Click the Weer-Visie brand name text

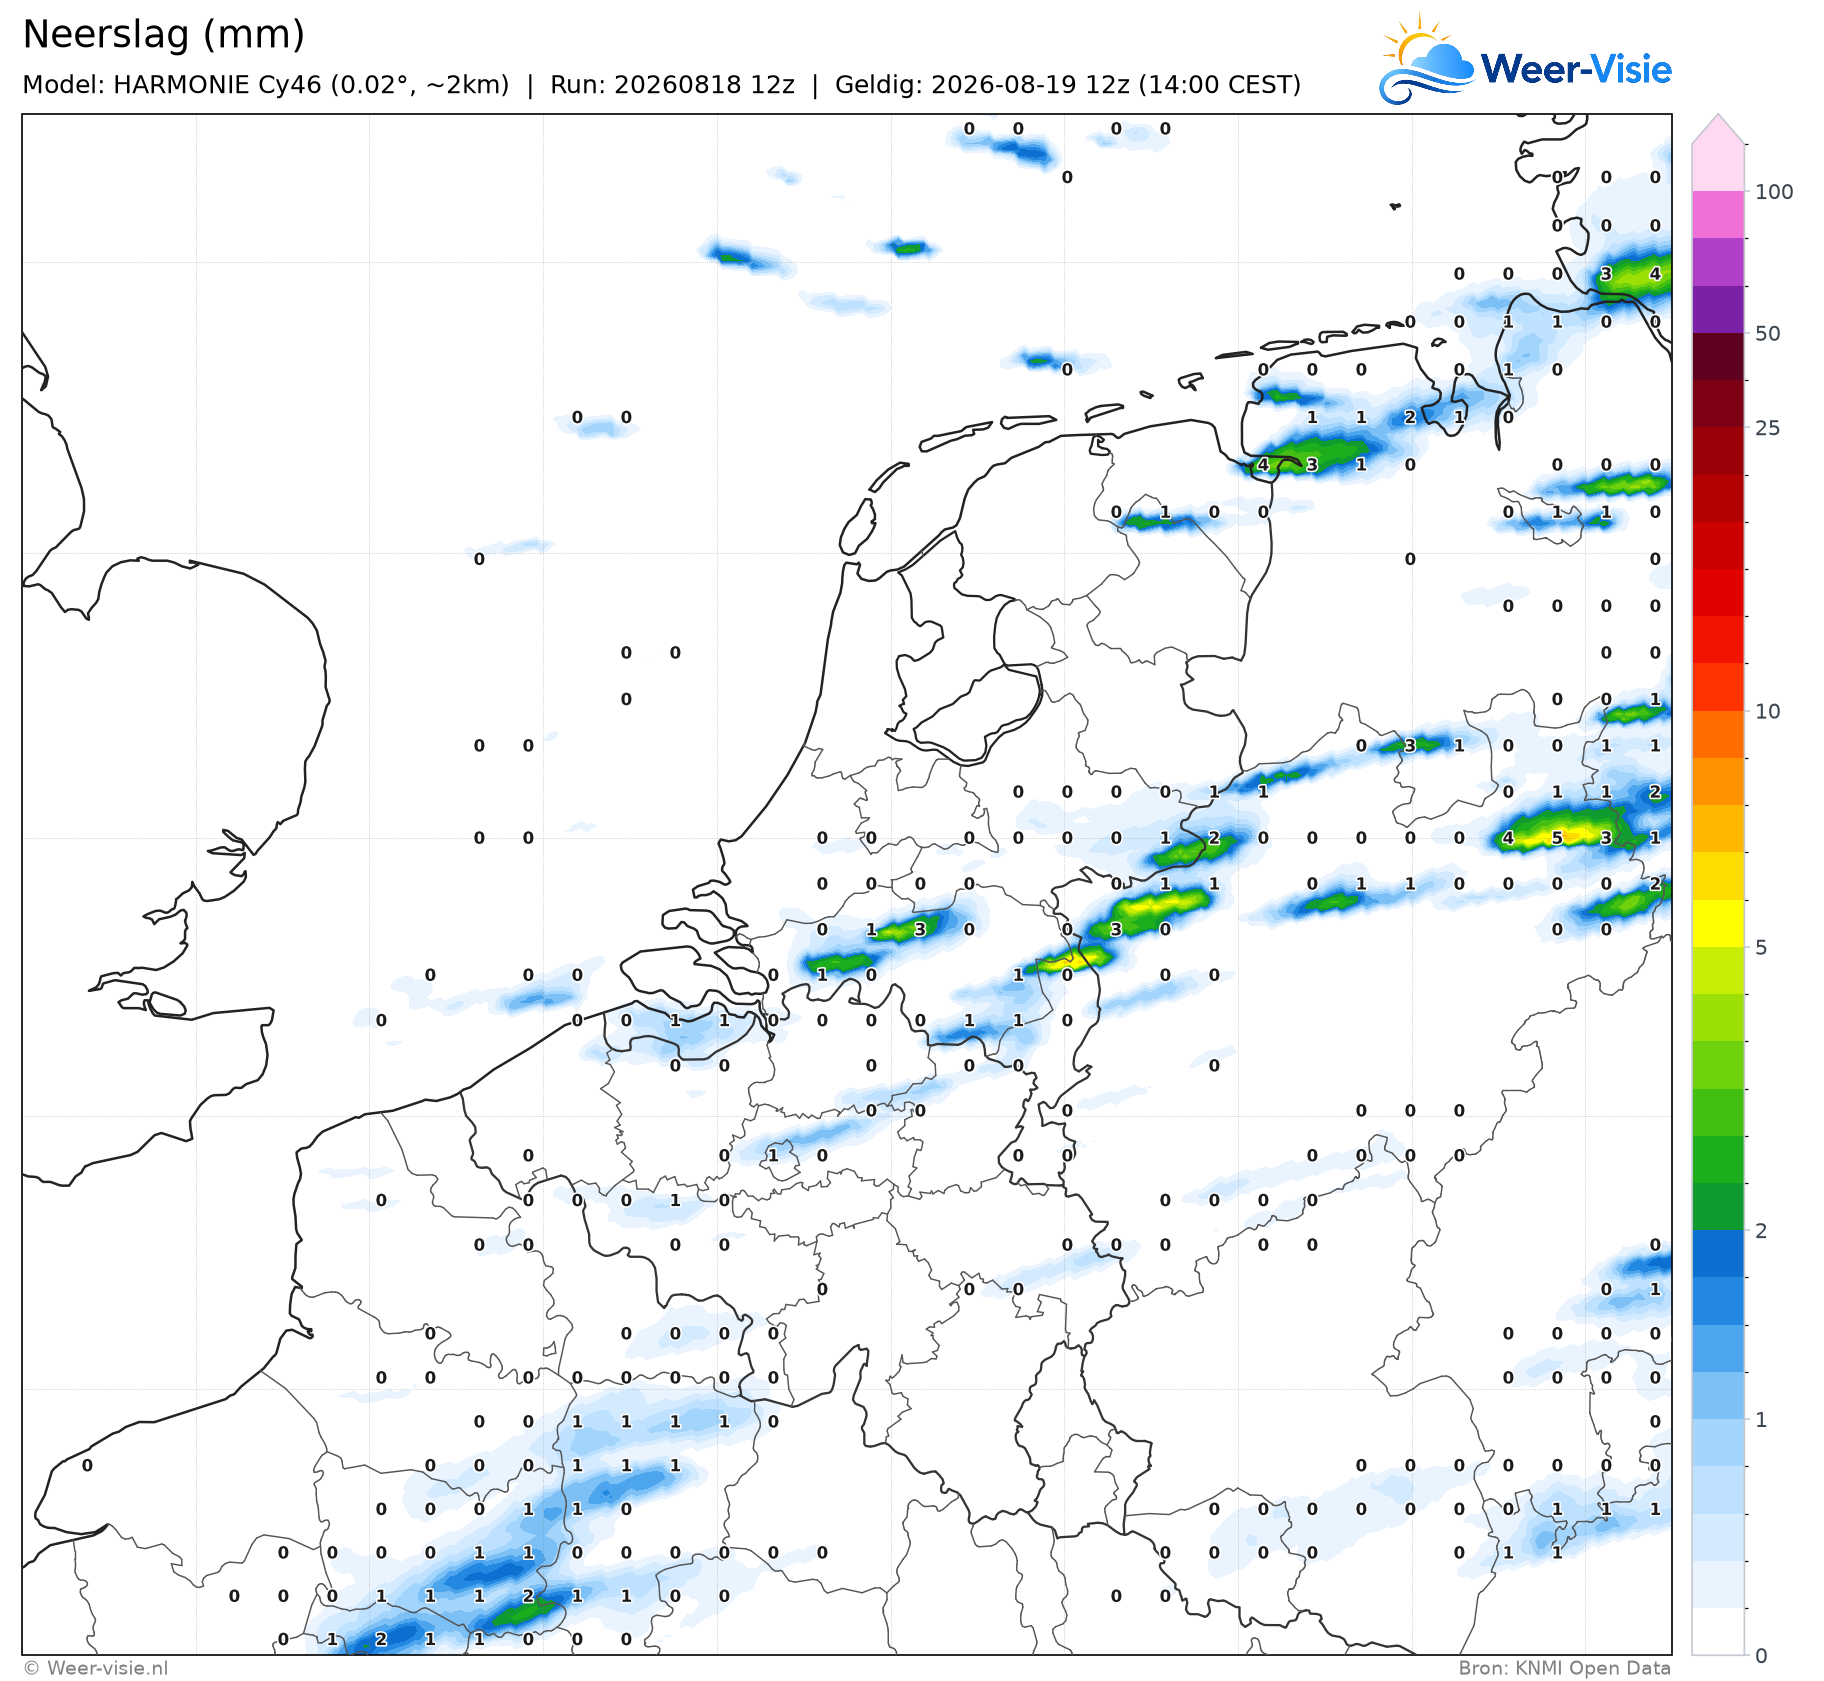click(1576, 69)
